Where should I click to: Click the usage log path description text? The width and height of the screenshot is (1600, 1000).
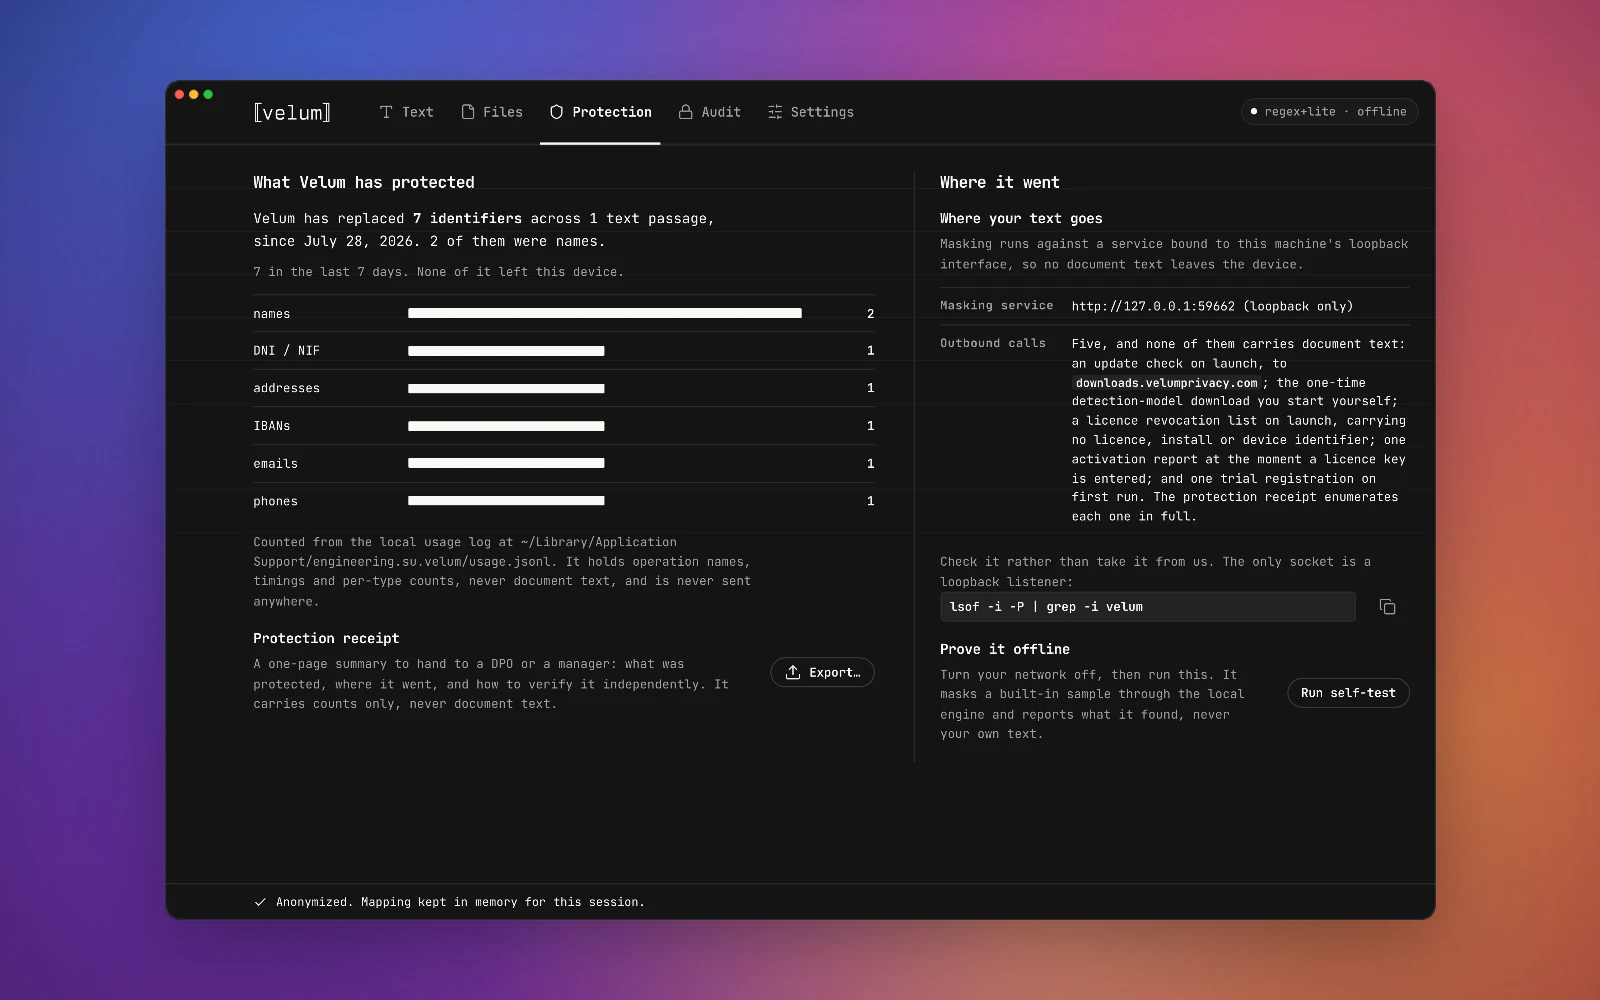[x=502, y=571]
